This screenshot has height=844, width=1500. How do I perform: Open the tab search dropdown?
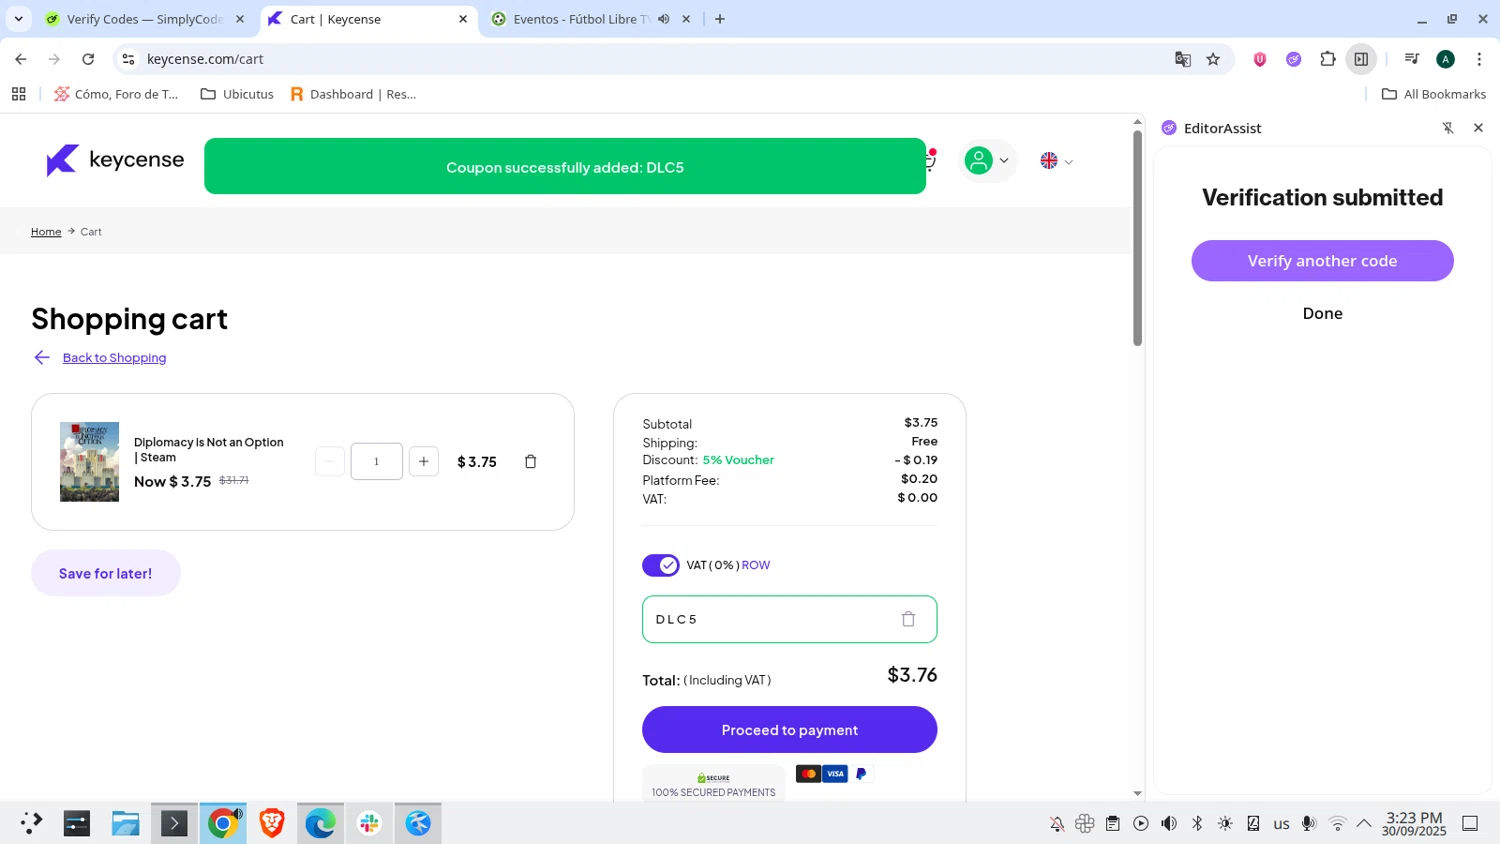(x=18, y=19)
